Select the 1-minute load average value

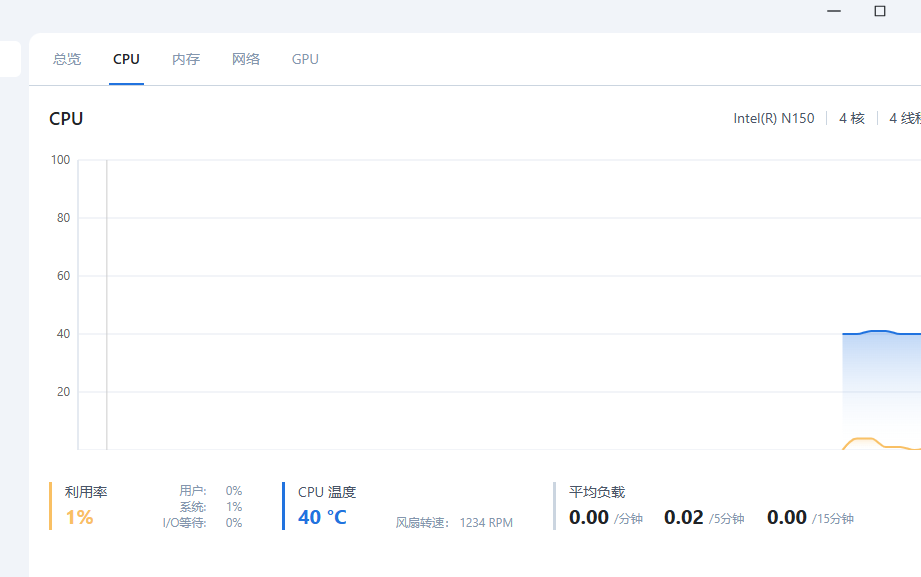click(x=589, y=517)
